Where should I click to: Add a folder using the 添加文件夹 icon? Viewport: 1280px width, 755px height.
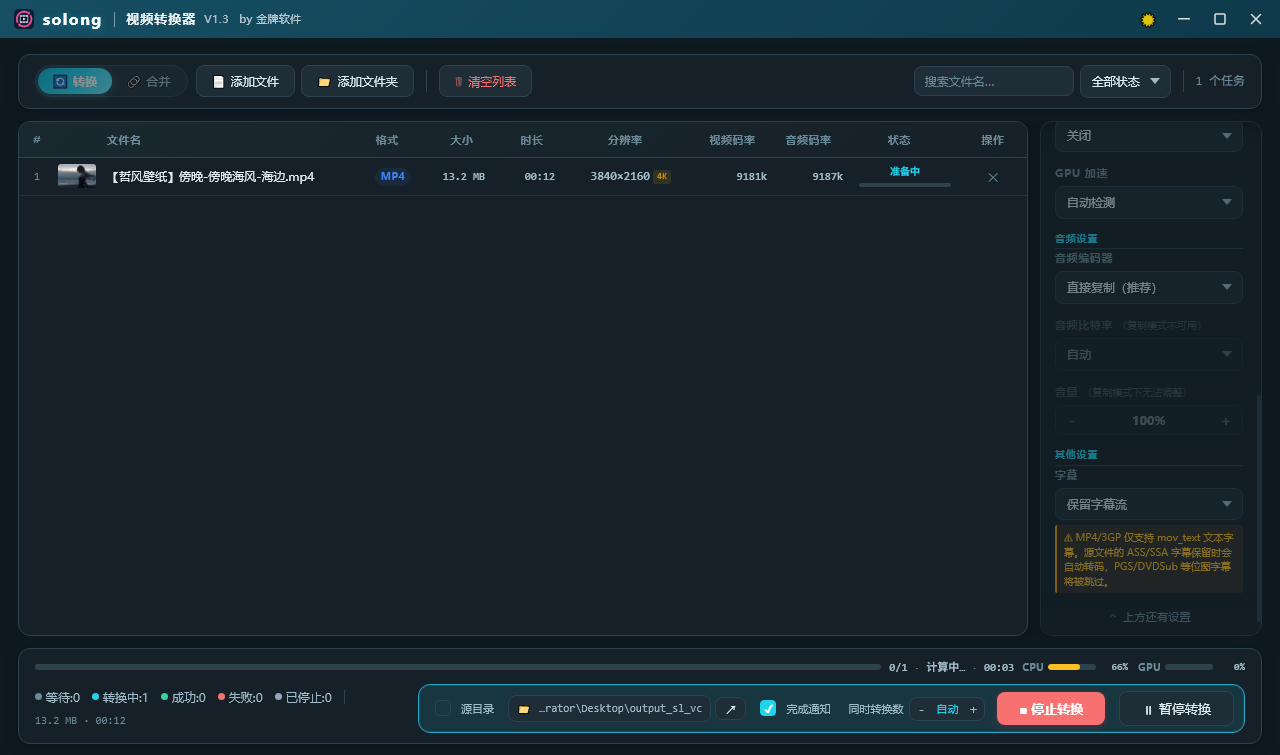325,81
